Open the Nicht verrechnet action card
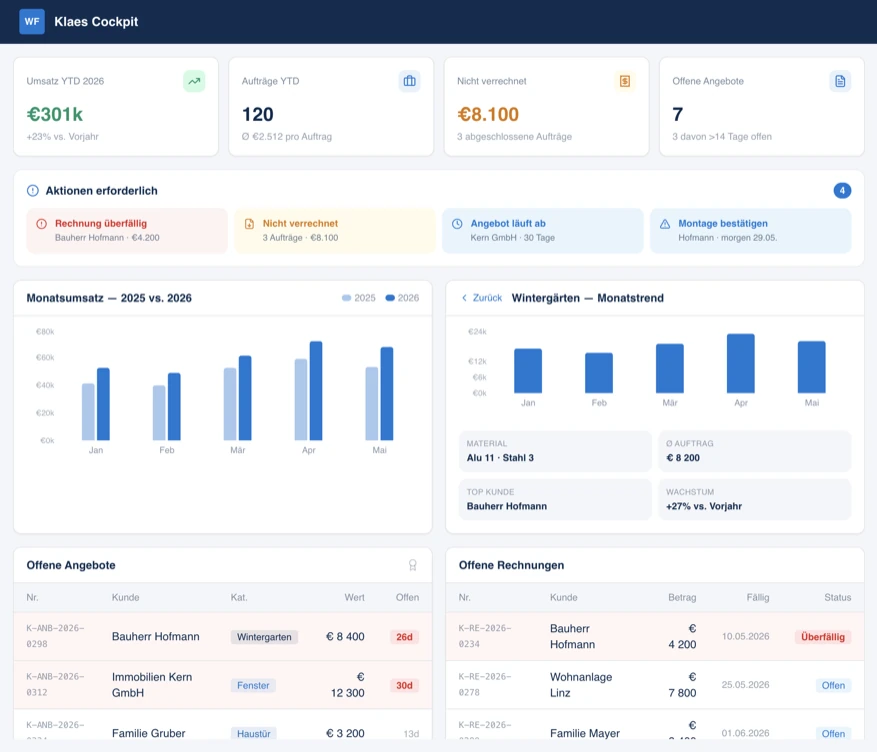 click(334, 230)
